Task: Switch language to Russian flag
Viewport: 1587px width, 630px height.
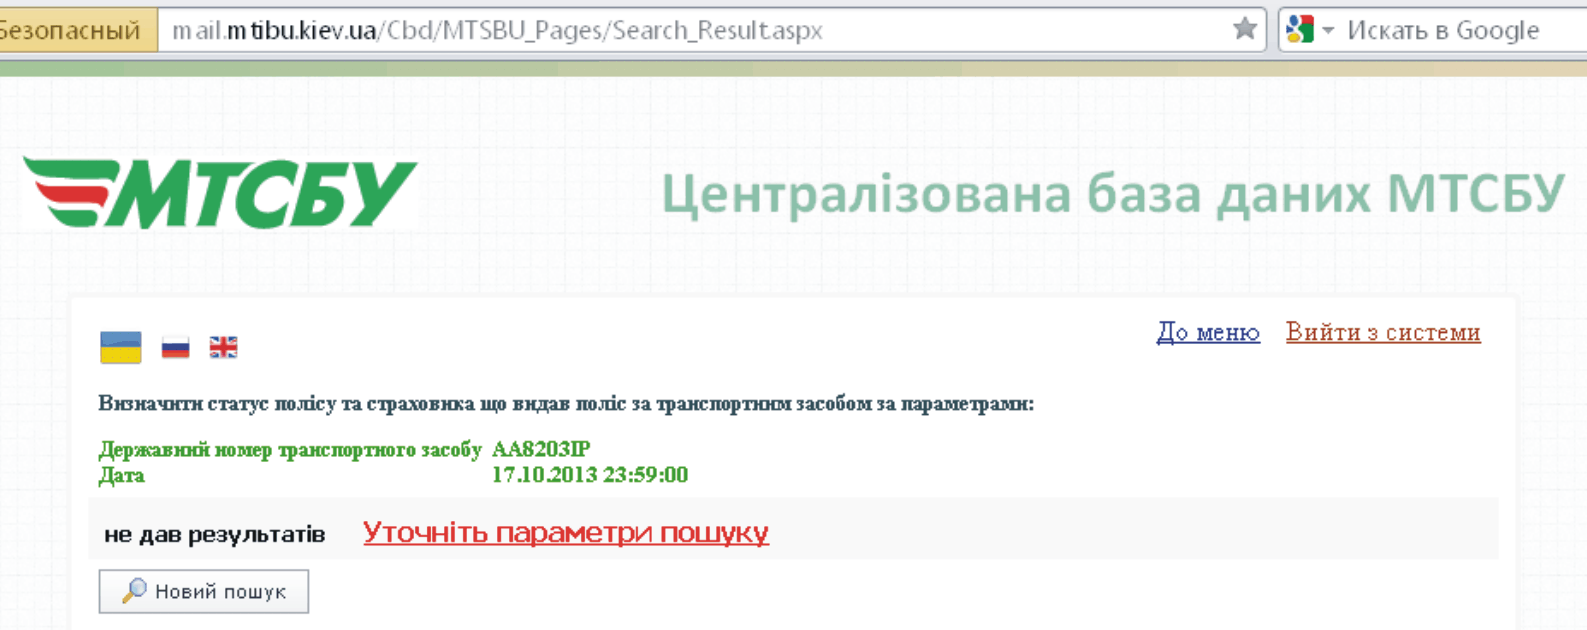Action: (x=175, y=347)
